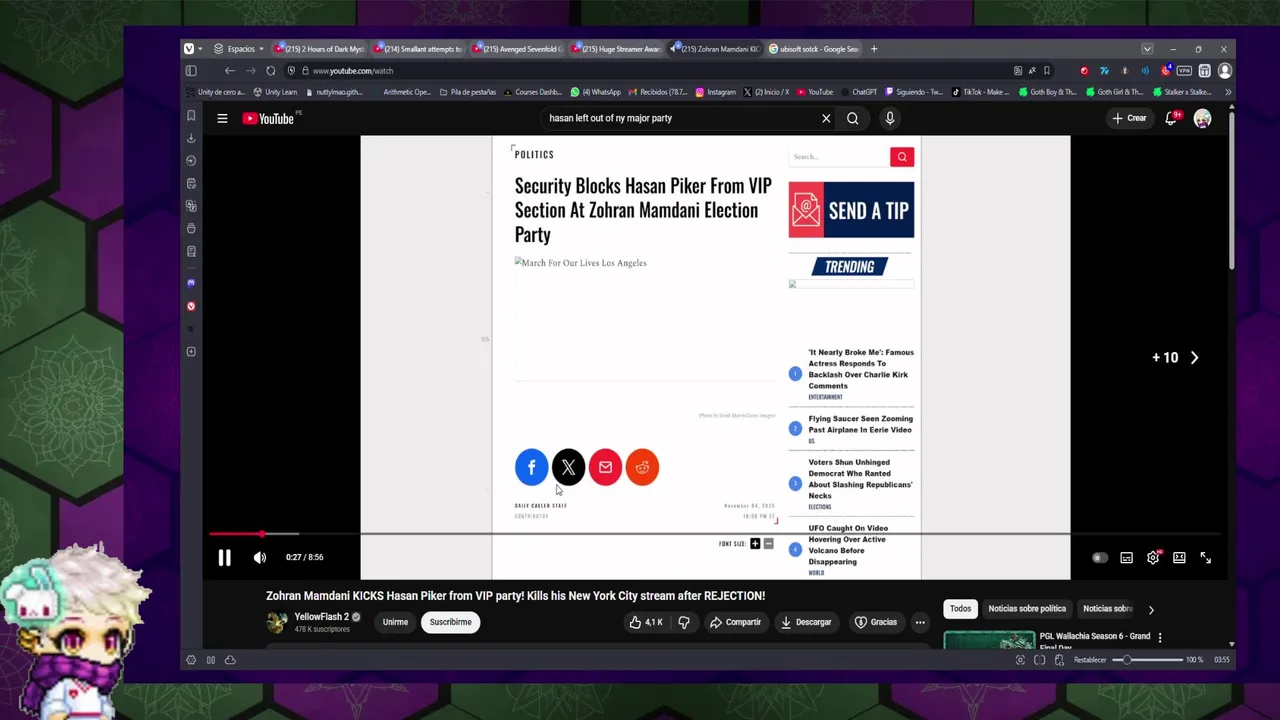Image resolution: width=1280 pixels, height=720 pixels.
Task: Capture page with status bar camera icon
Action: (x=1020, y=660)
